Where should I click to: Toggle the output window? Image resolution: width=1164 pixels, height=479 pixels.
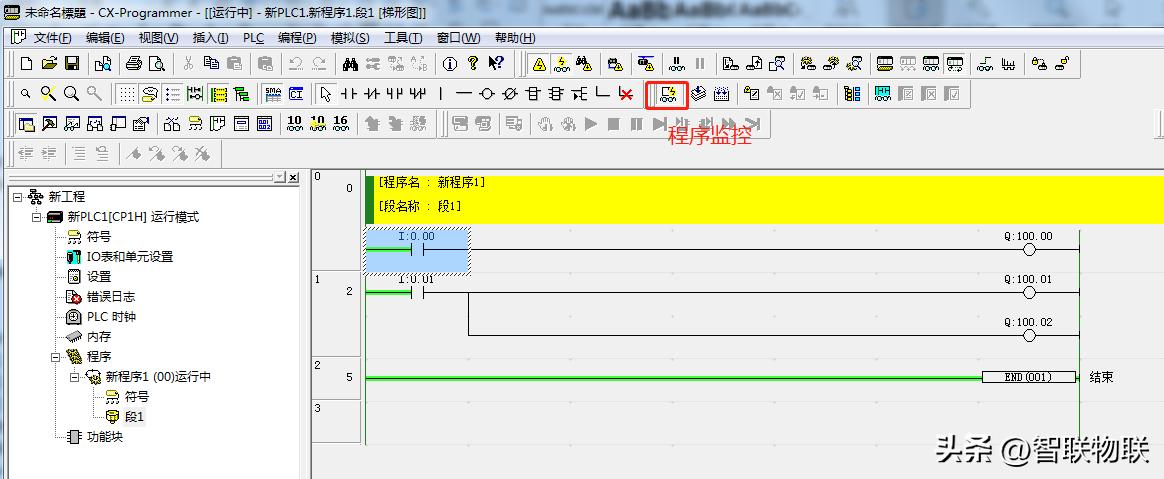[x=49, y=124]
